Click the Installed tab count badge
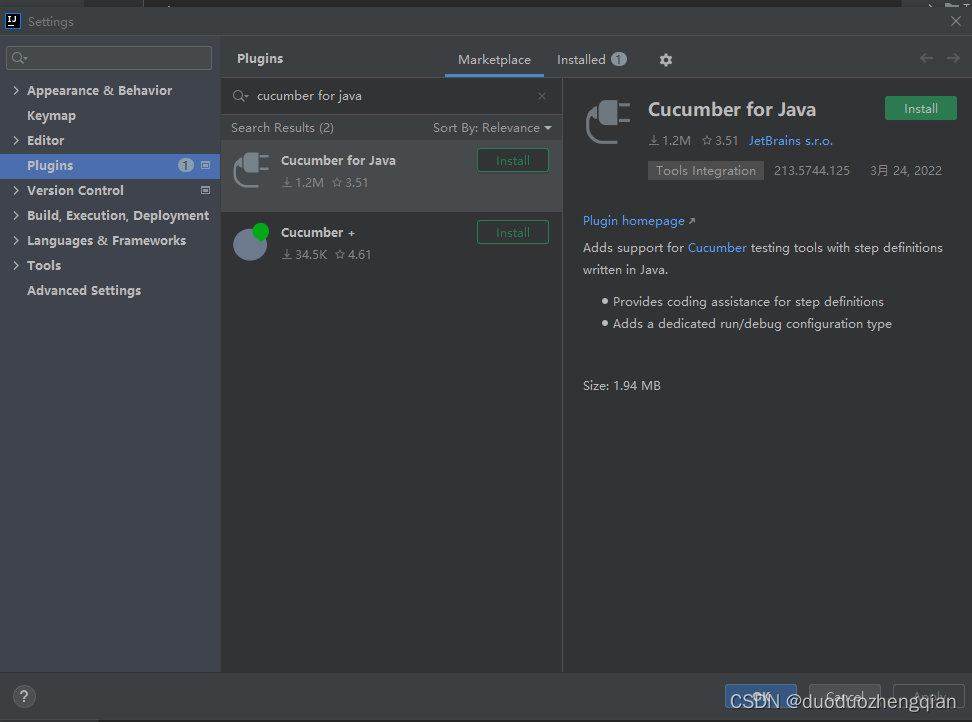972x722 pixels. pos(619,59)
